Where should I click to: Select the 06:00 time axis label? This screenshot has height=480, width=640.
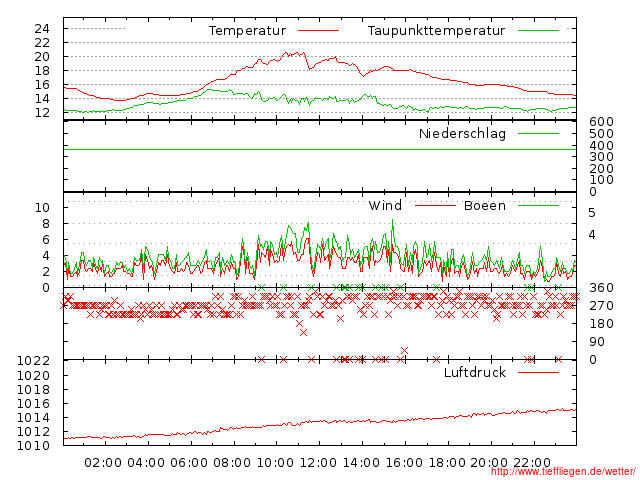tap(189, 463)
